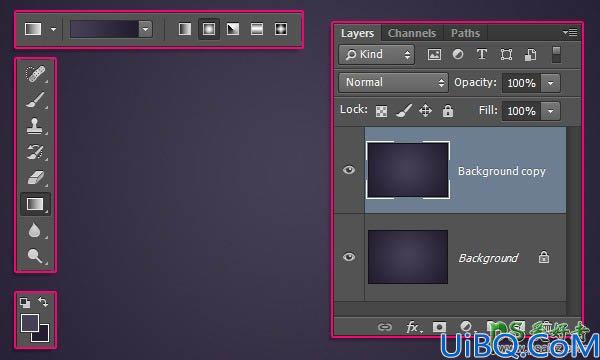Select the Eraser tool

[x=35, y=178]
